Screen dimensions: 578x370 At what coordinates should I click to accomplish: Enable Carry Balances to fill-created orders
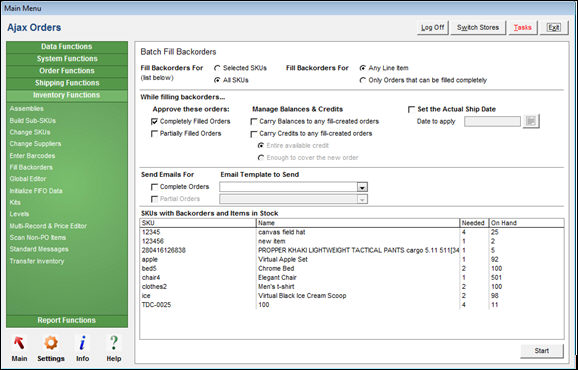coord(254,122)
